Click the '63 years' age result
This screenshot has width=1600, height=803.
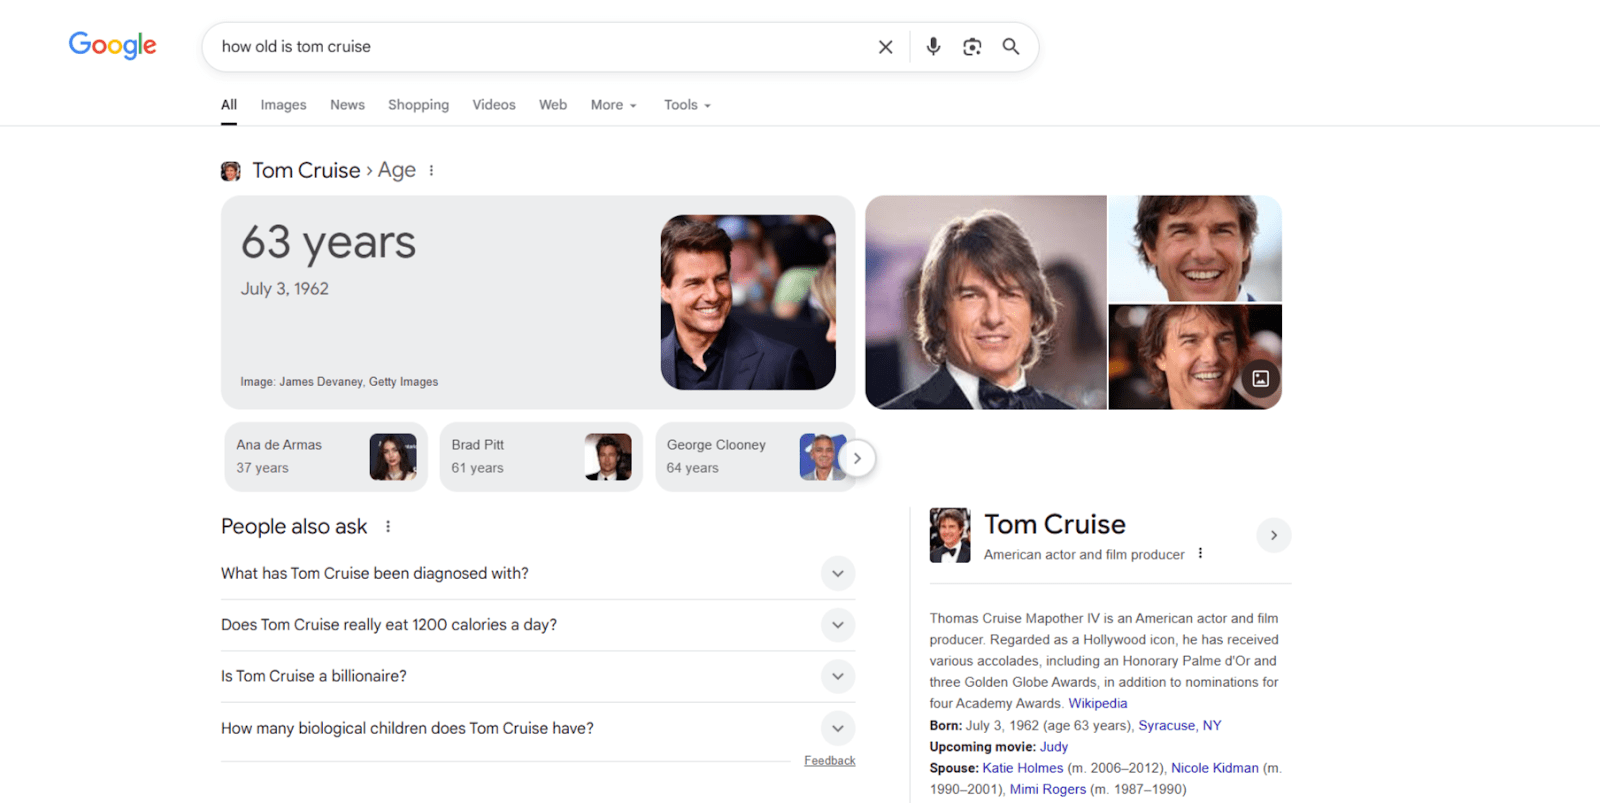click(x=328, y=243)
